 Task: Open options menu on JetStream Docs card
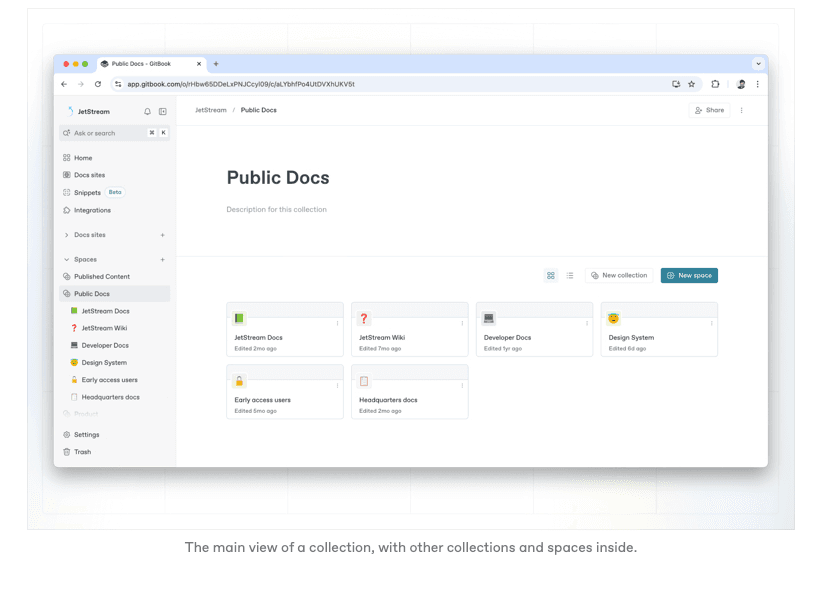click(337, 323)
